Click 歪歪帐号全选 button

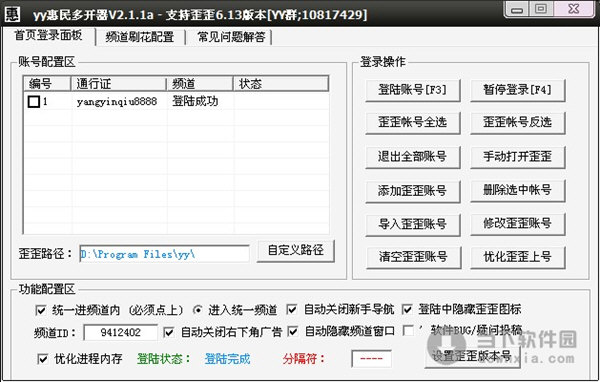point(412,123)
